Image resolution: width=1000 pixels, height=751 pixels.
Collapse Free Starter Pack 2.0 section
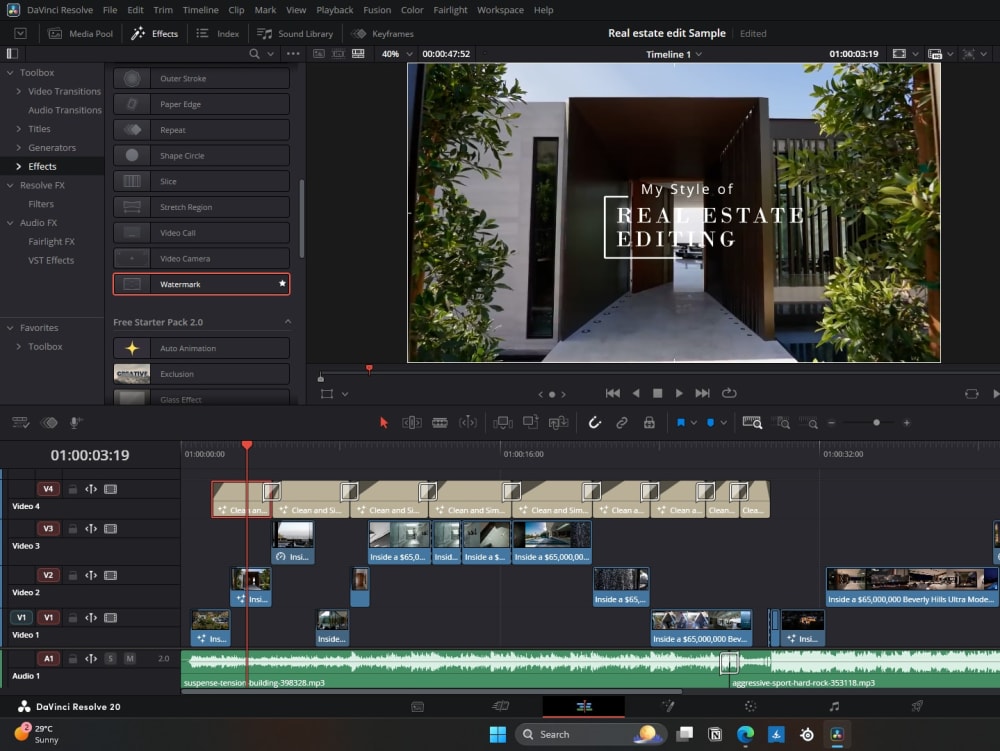point(288,322)
